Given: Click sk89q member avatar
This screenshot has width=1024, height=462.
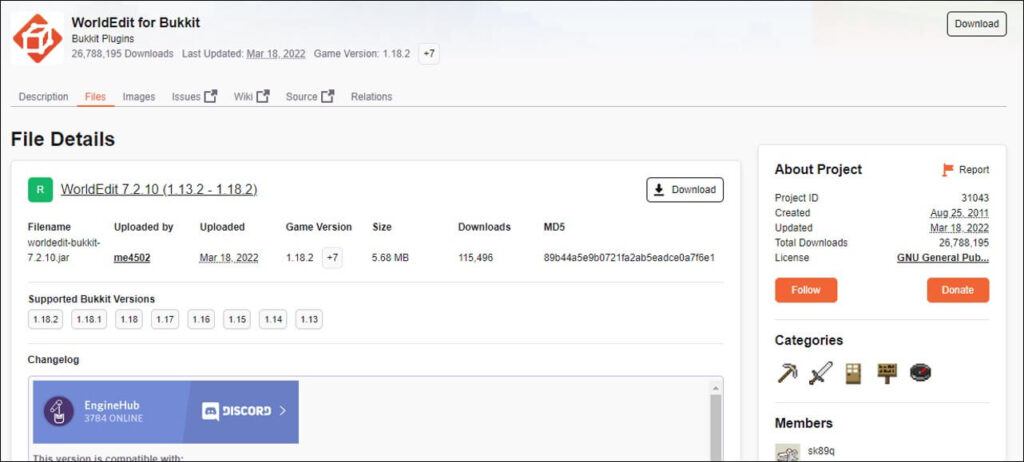Looking at the screenshot, I should [787, 453].
